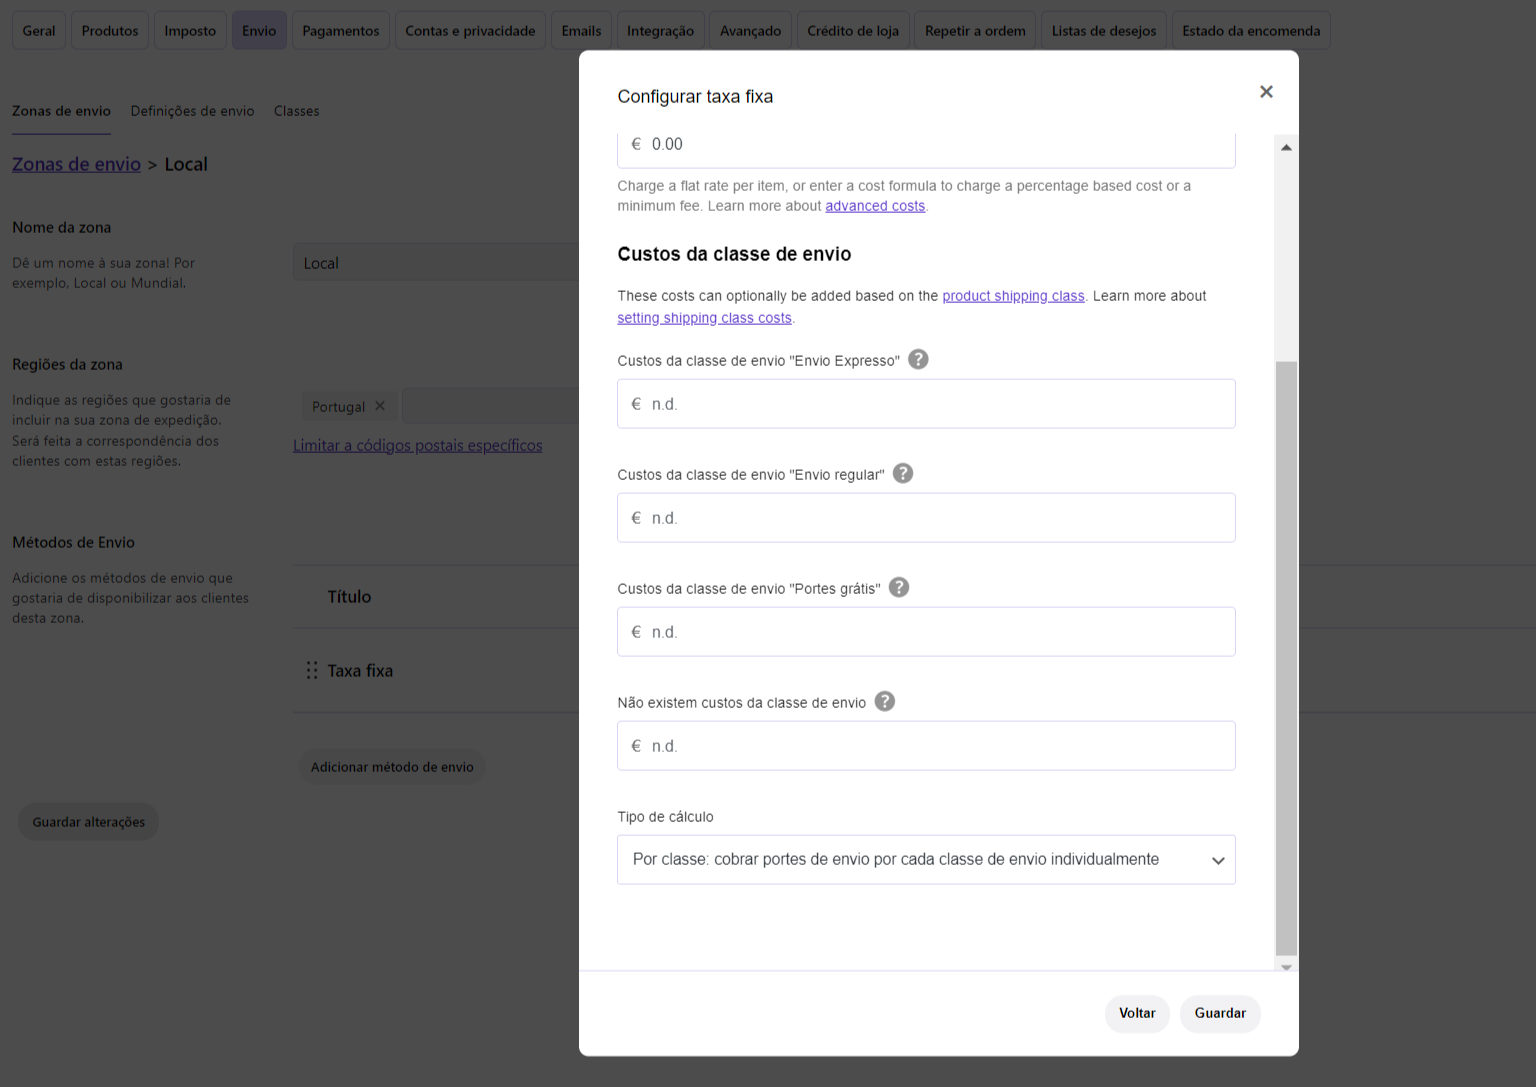Click the Custos da classe de envio heading
Viewport: 1536px width, 1087px height.
[x=734, y=254]
